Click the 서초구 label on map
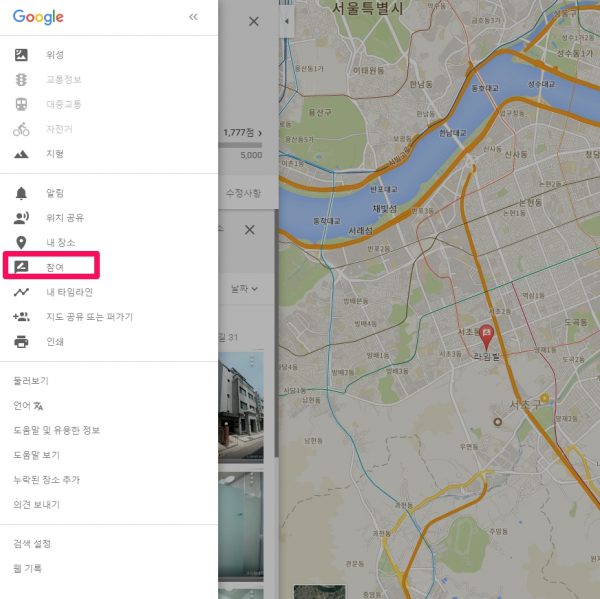This screenshot has width=600, height=599. [525, 405]
